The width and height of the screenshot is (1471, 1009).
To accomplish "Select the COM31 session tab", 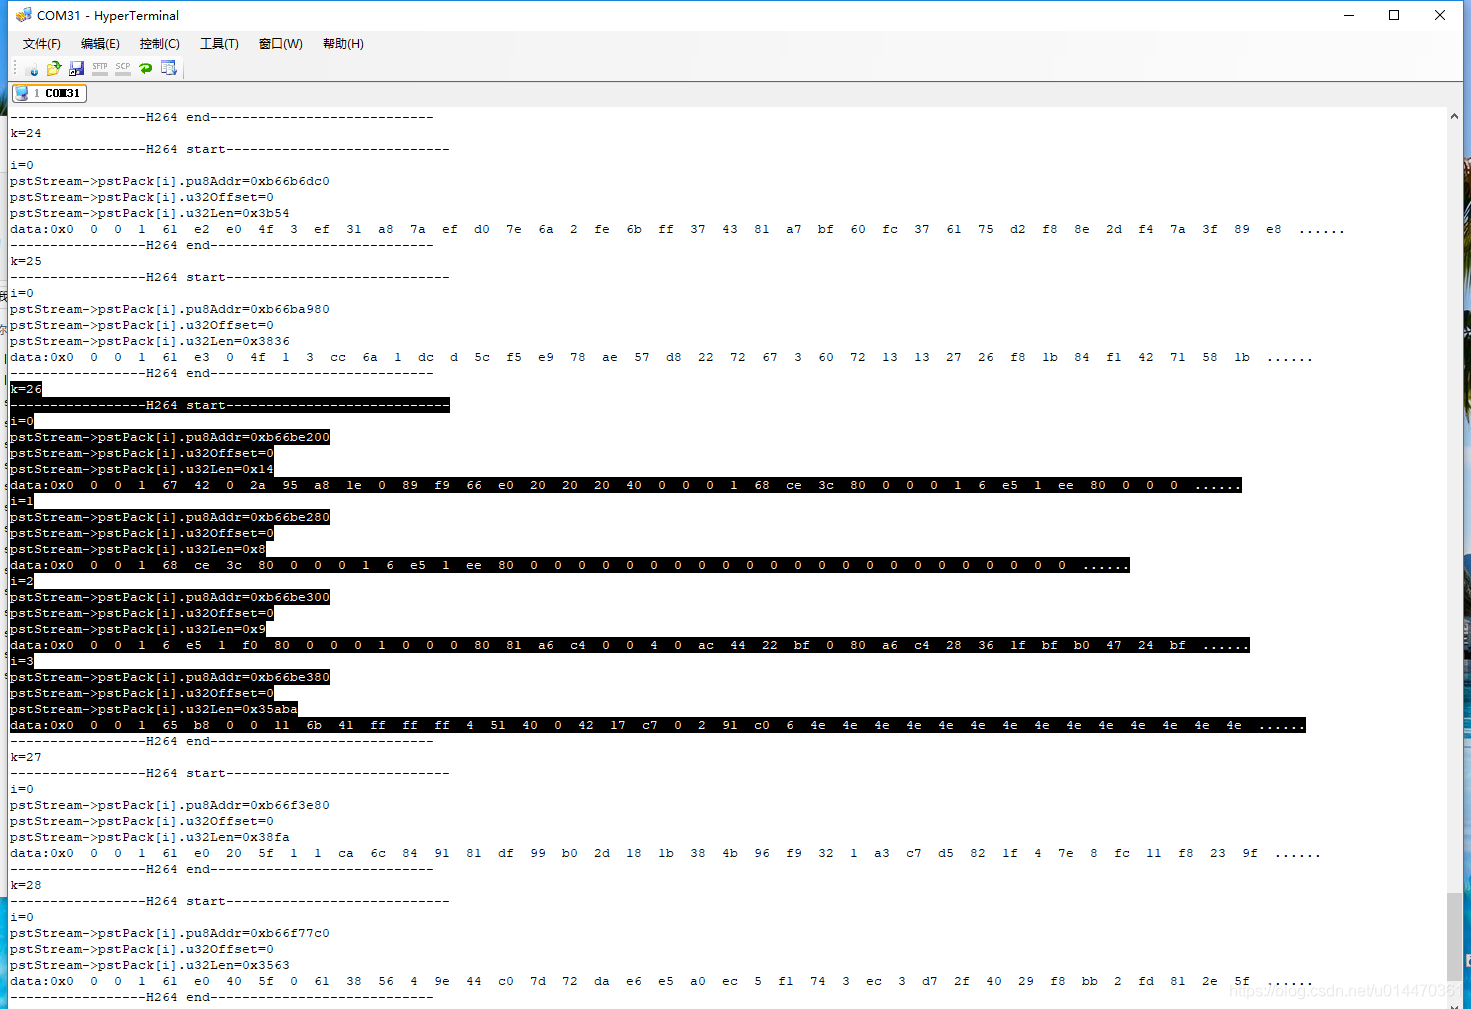I will coord(49,93).
